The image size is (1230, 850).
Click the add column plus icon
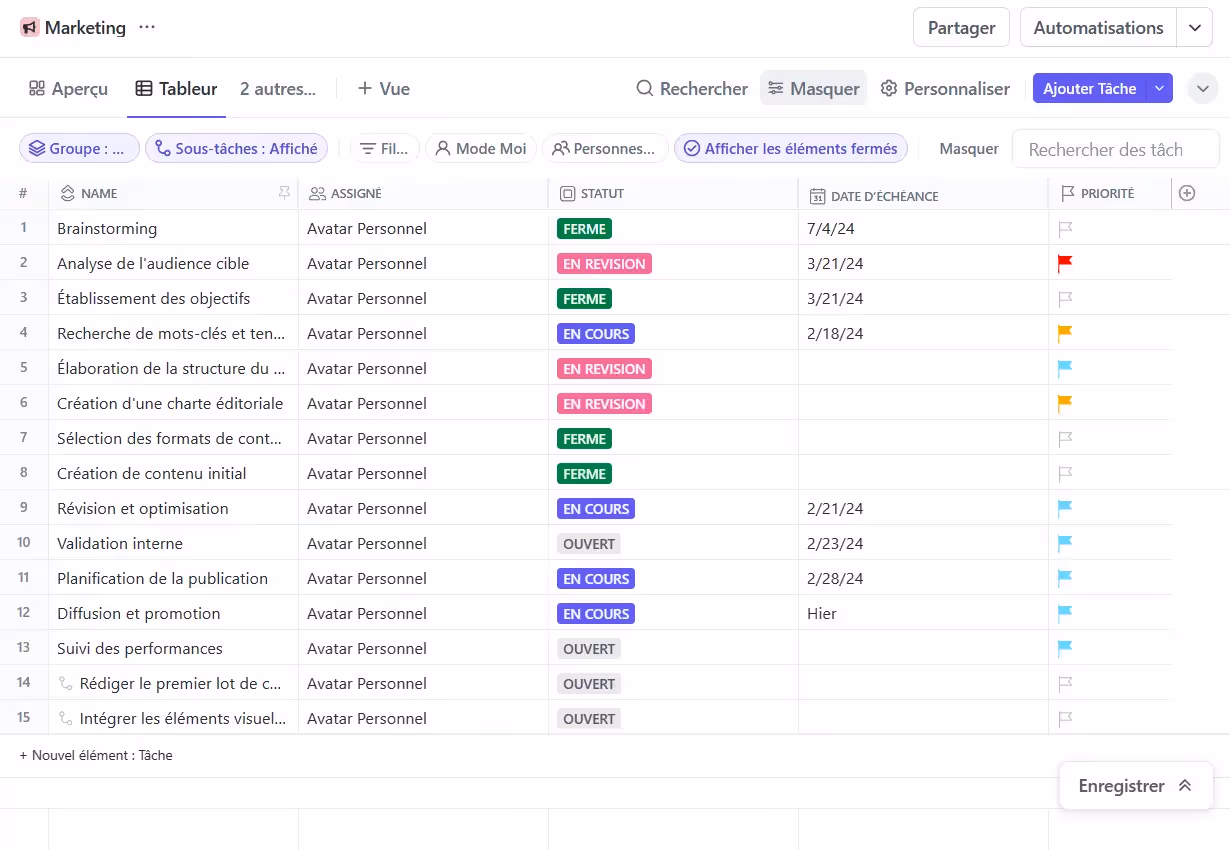click(1187, 194)
